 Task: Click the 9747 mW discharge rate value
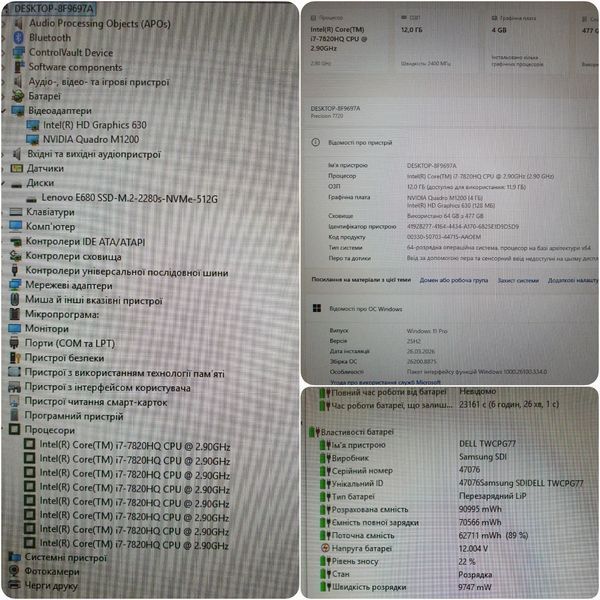pyautogui.click(x=475, y=587)
